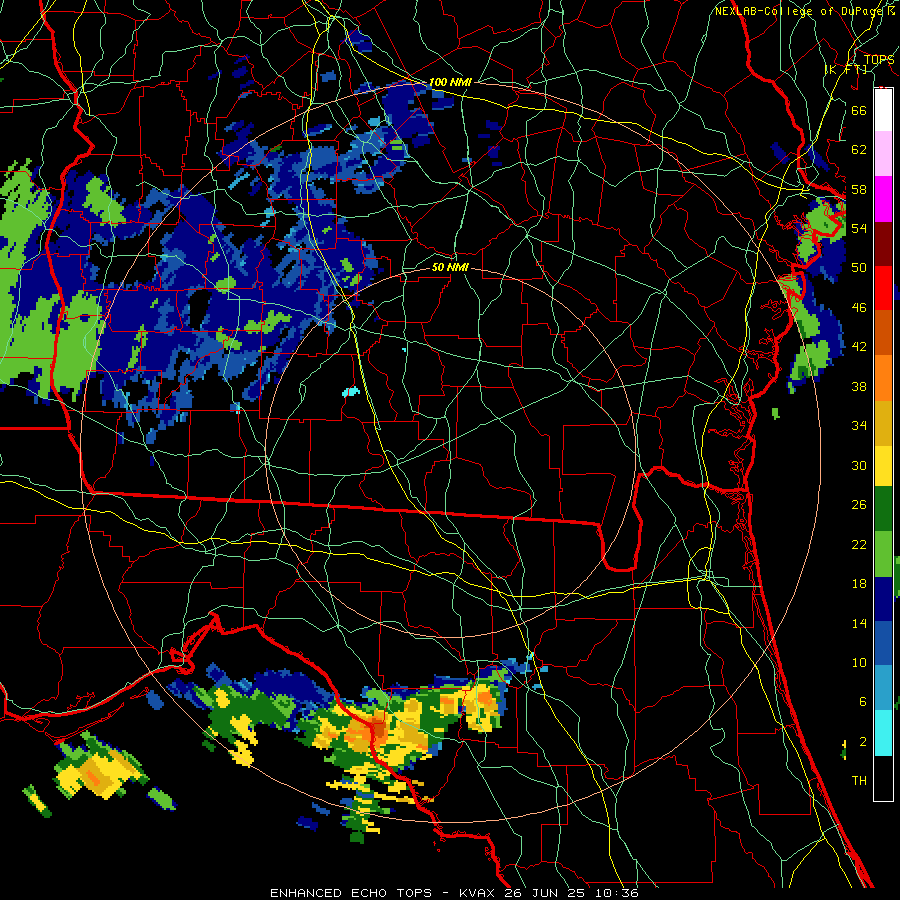The image size is (900, 900).
Task: Click the bright yellow legend swatch
Action: tap(883, 466)
